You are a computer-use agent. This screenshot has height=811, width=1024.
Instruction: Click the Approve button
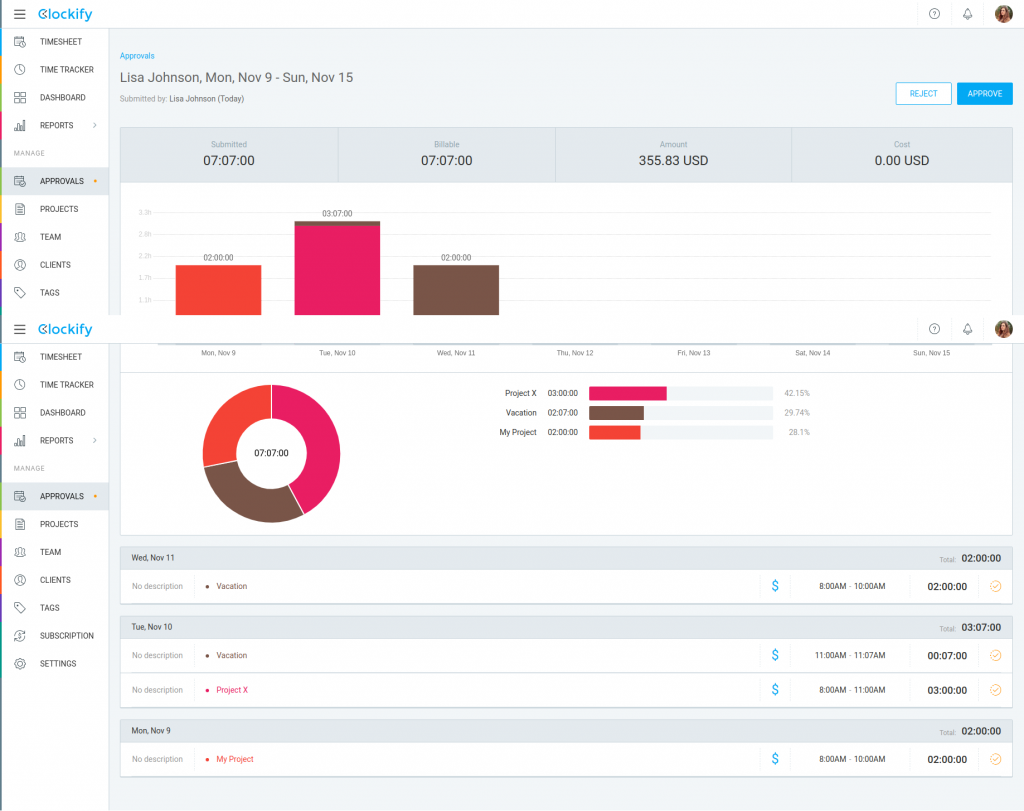click(985, 93)
